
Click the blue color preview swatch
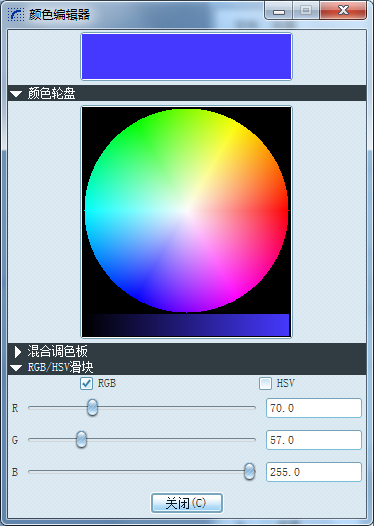(x=186, y=56)
